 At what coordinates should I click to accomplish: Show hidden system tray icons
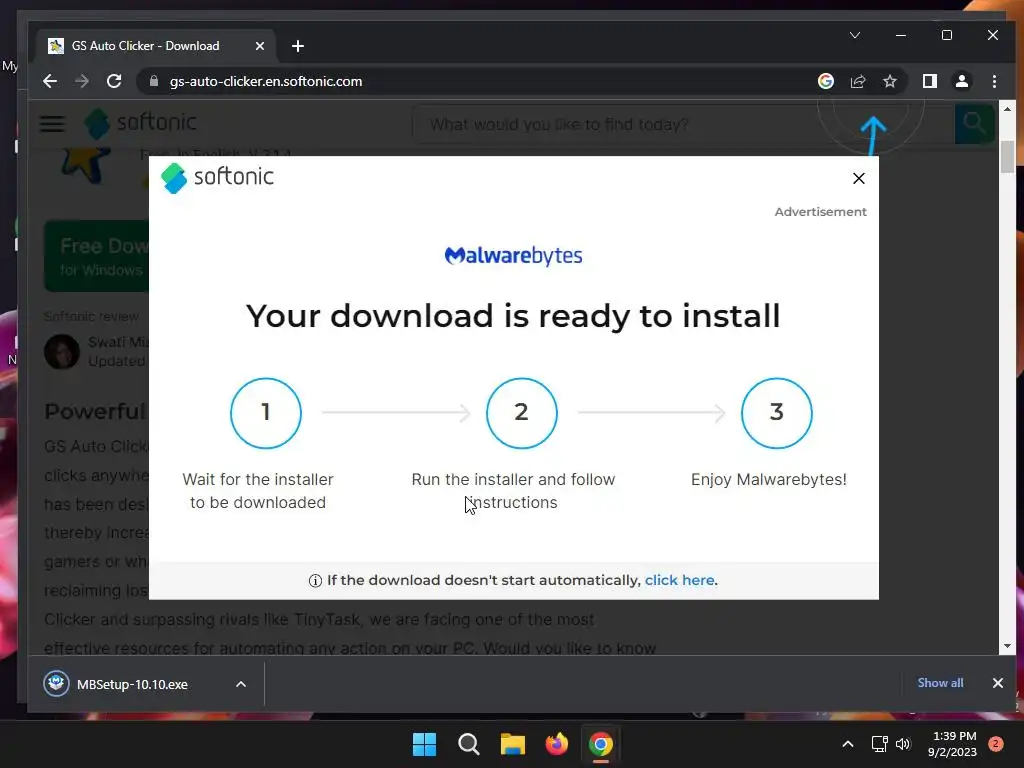tap(847, 744)
